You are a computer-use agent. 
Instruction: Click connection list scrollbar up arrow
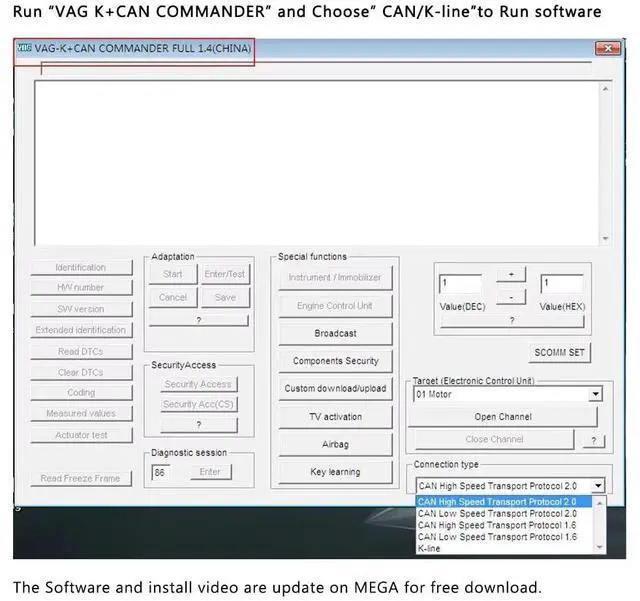point(599,504)
